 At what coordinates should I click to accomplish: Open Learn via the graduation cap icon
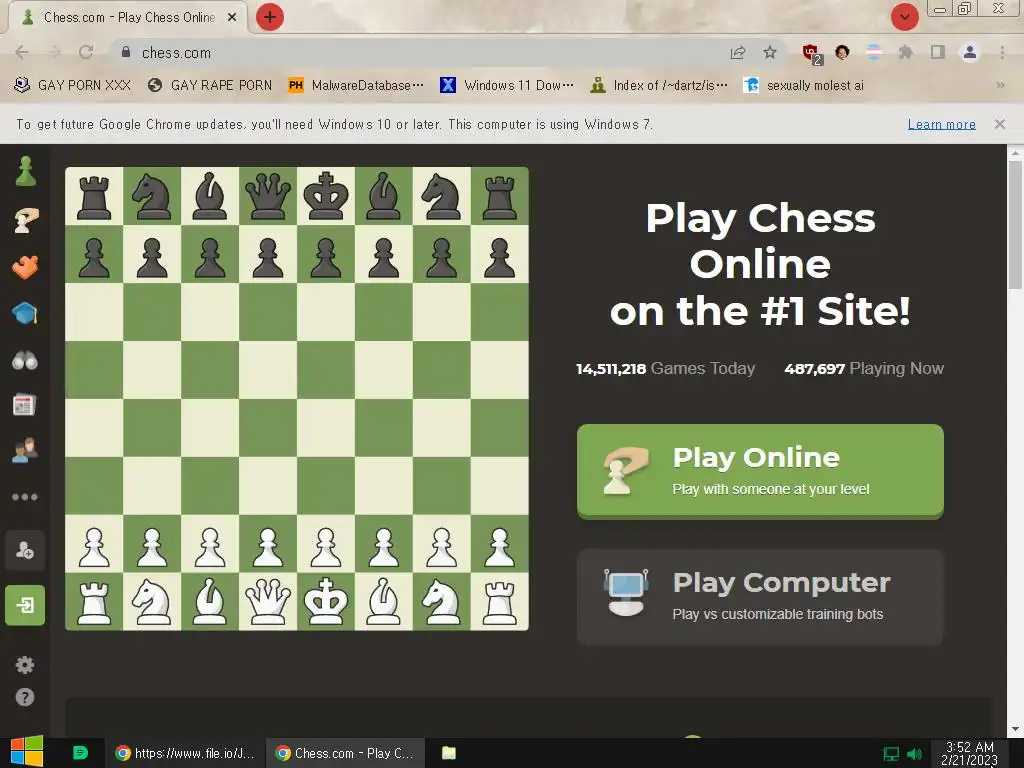(25, 313)
